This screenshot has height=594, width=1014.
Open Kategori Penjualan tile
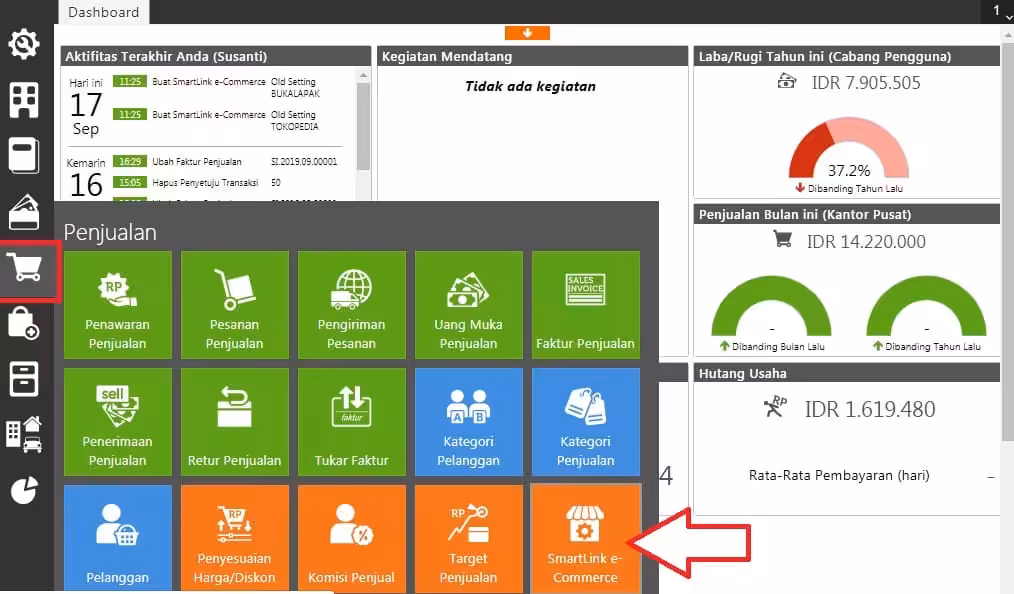(x=586, y=421)
